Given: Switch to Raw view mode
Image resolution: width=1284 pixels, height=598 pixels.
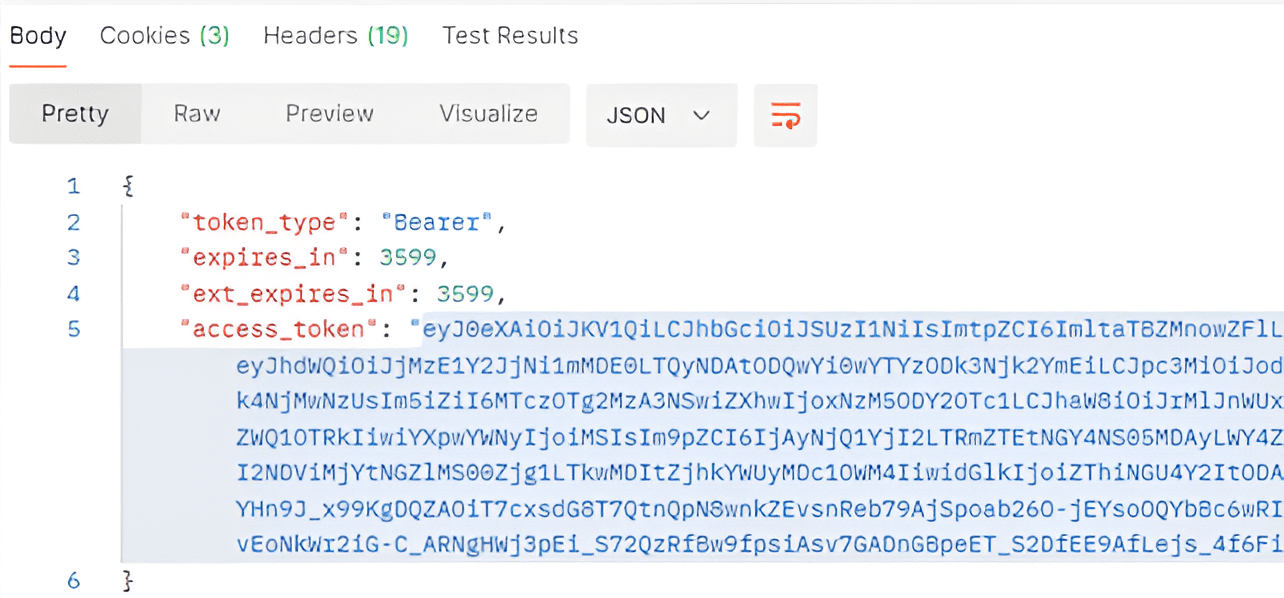Looking at the screenshot, I should [197, 114].
